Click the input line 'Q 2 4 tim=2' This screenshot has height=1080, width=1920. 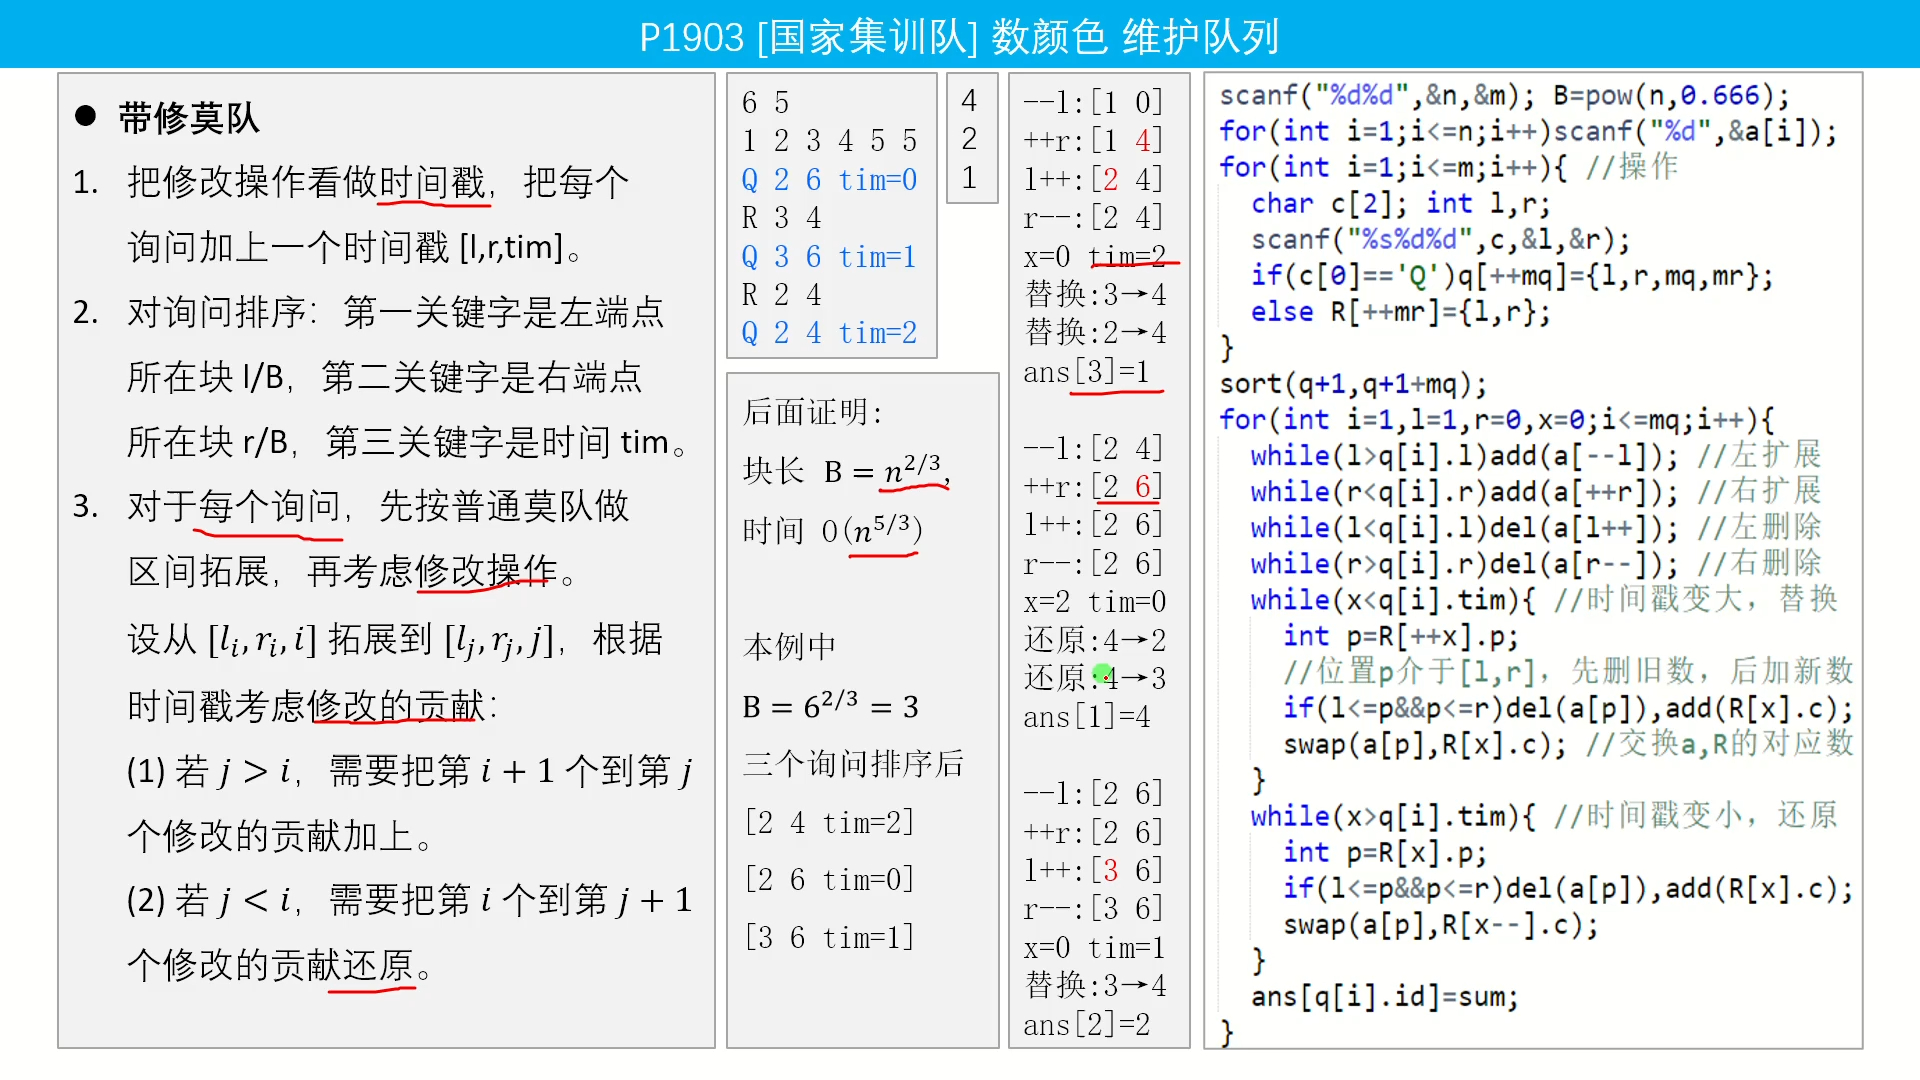pos(829,332)
